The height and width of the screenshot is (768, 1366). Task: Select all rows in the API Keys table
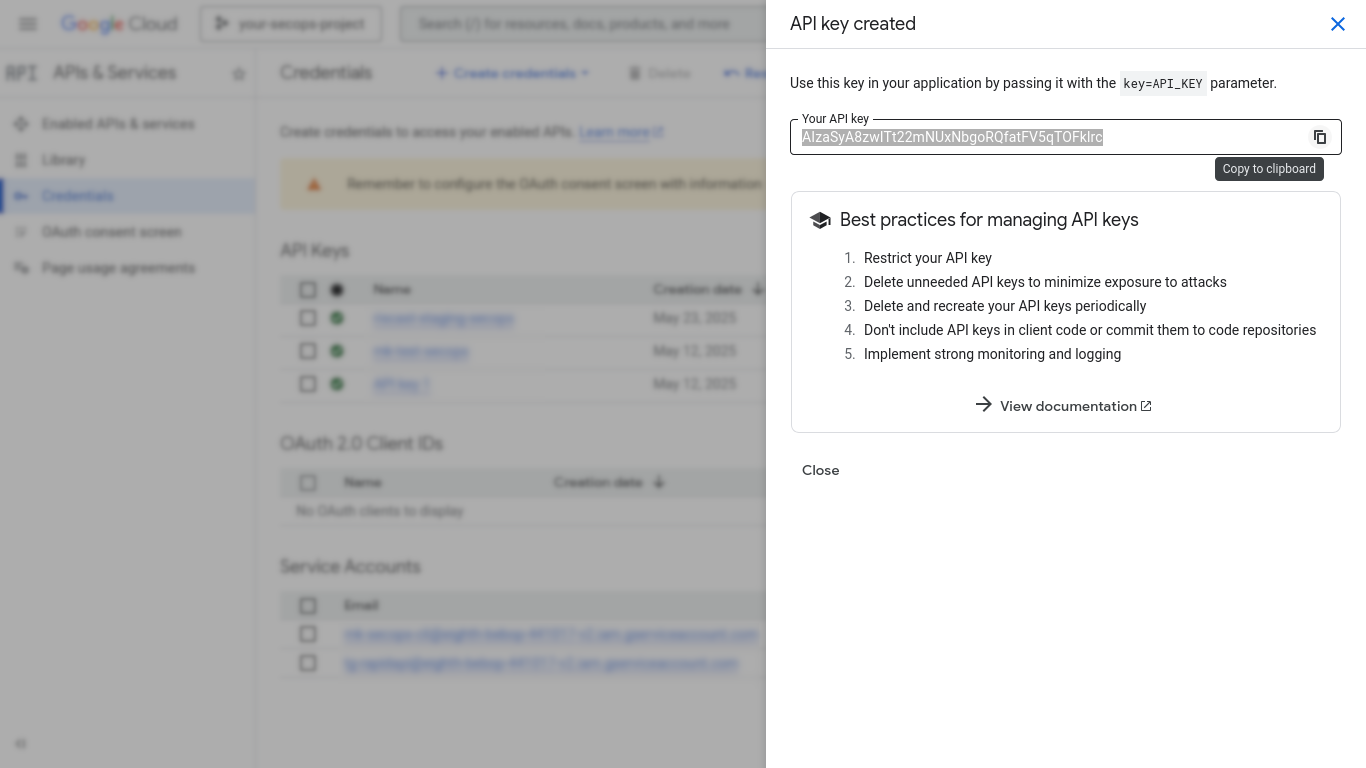(308, 290)
